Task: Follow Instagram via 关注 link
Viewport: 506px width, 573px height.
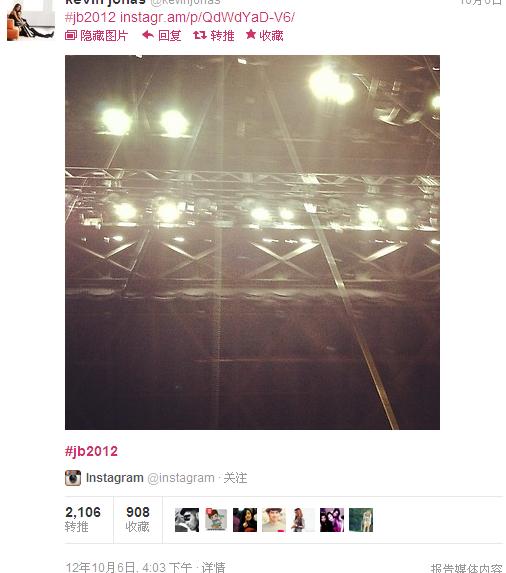Action: tap(235, 478)
